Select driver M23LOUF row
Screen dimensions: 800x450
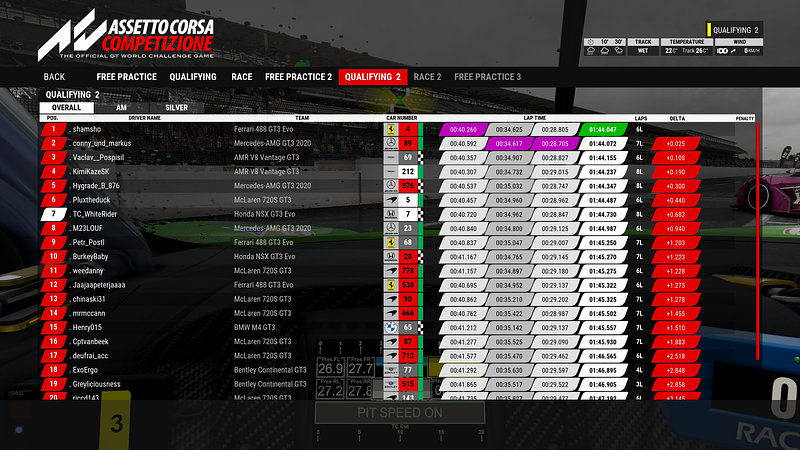pos(397,229)
